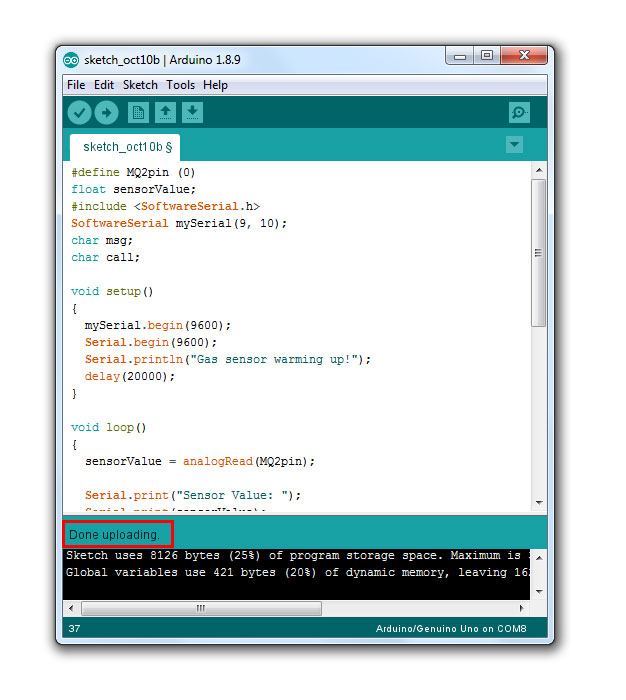The height and width of the screenshot is (700, 626).
Task: Click the 'Sketch uses 8126 bytes' console line
Action: click(x=297, y=555)
